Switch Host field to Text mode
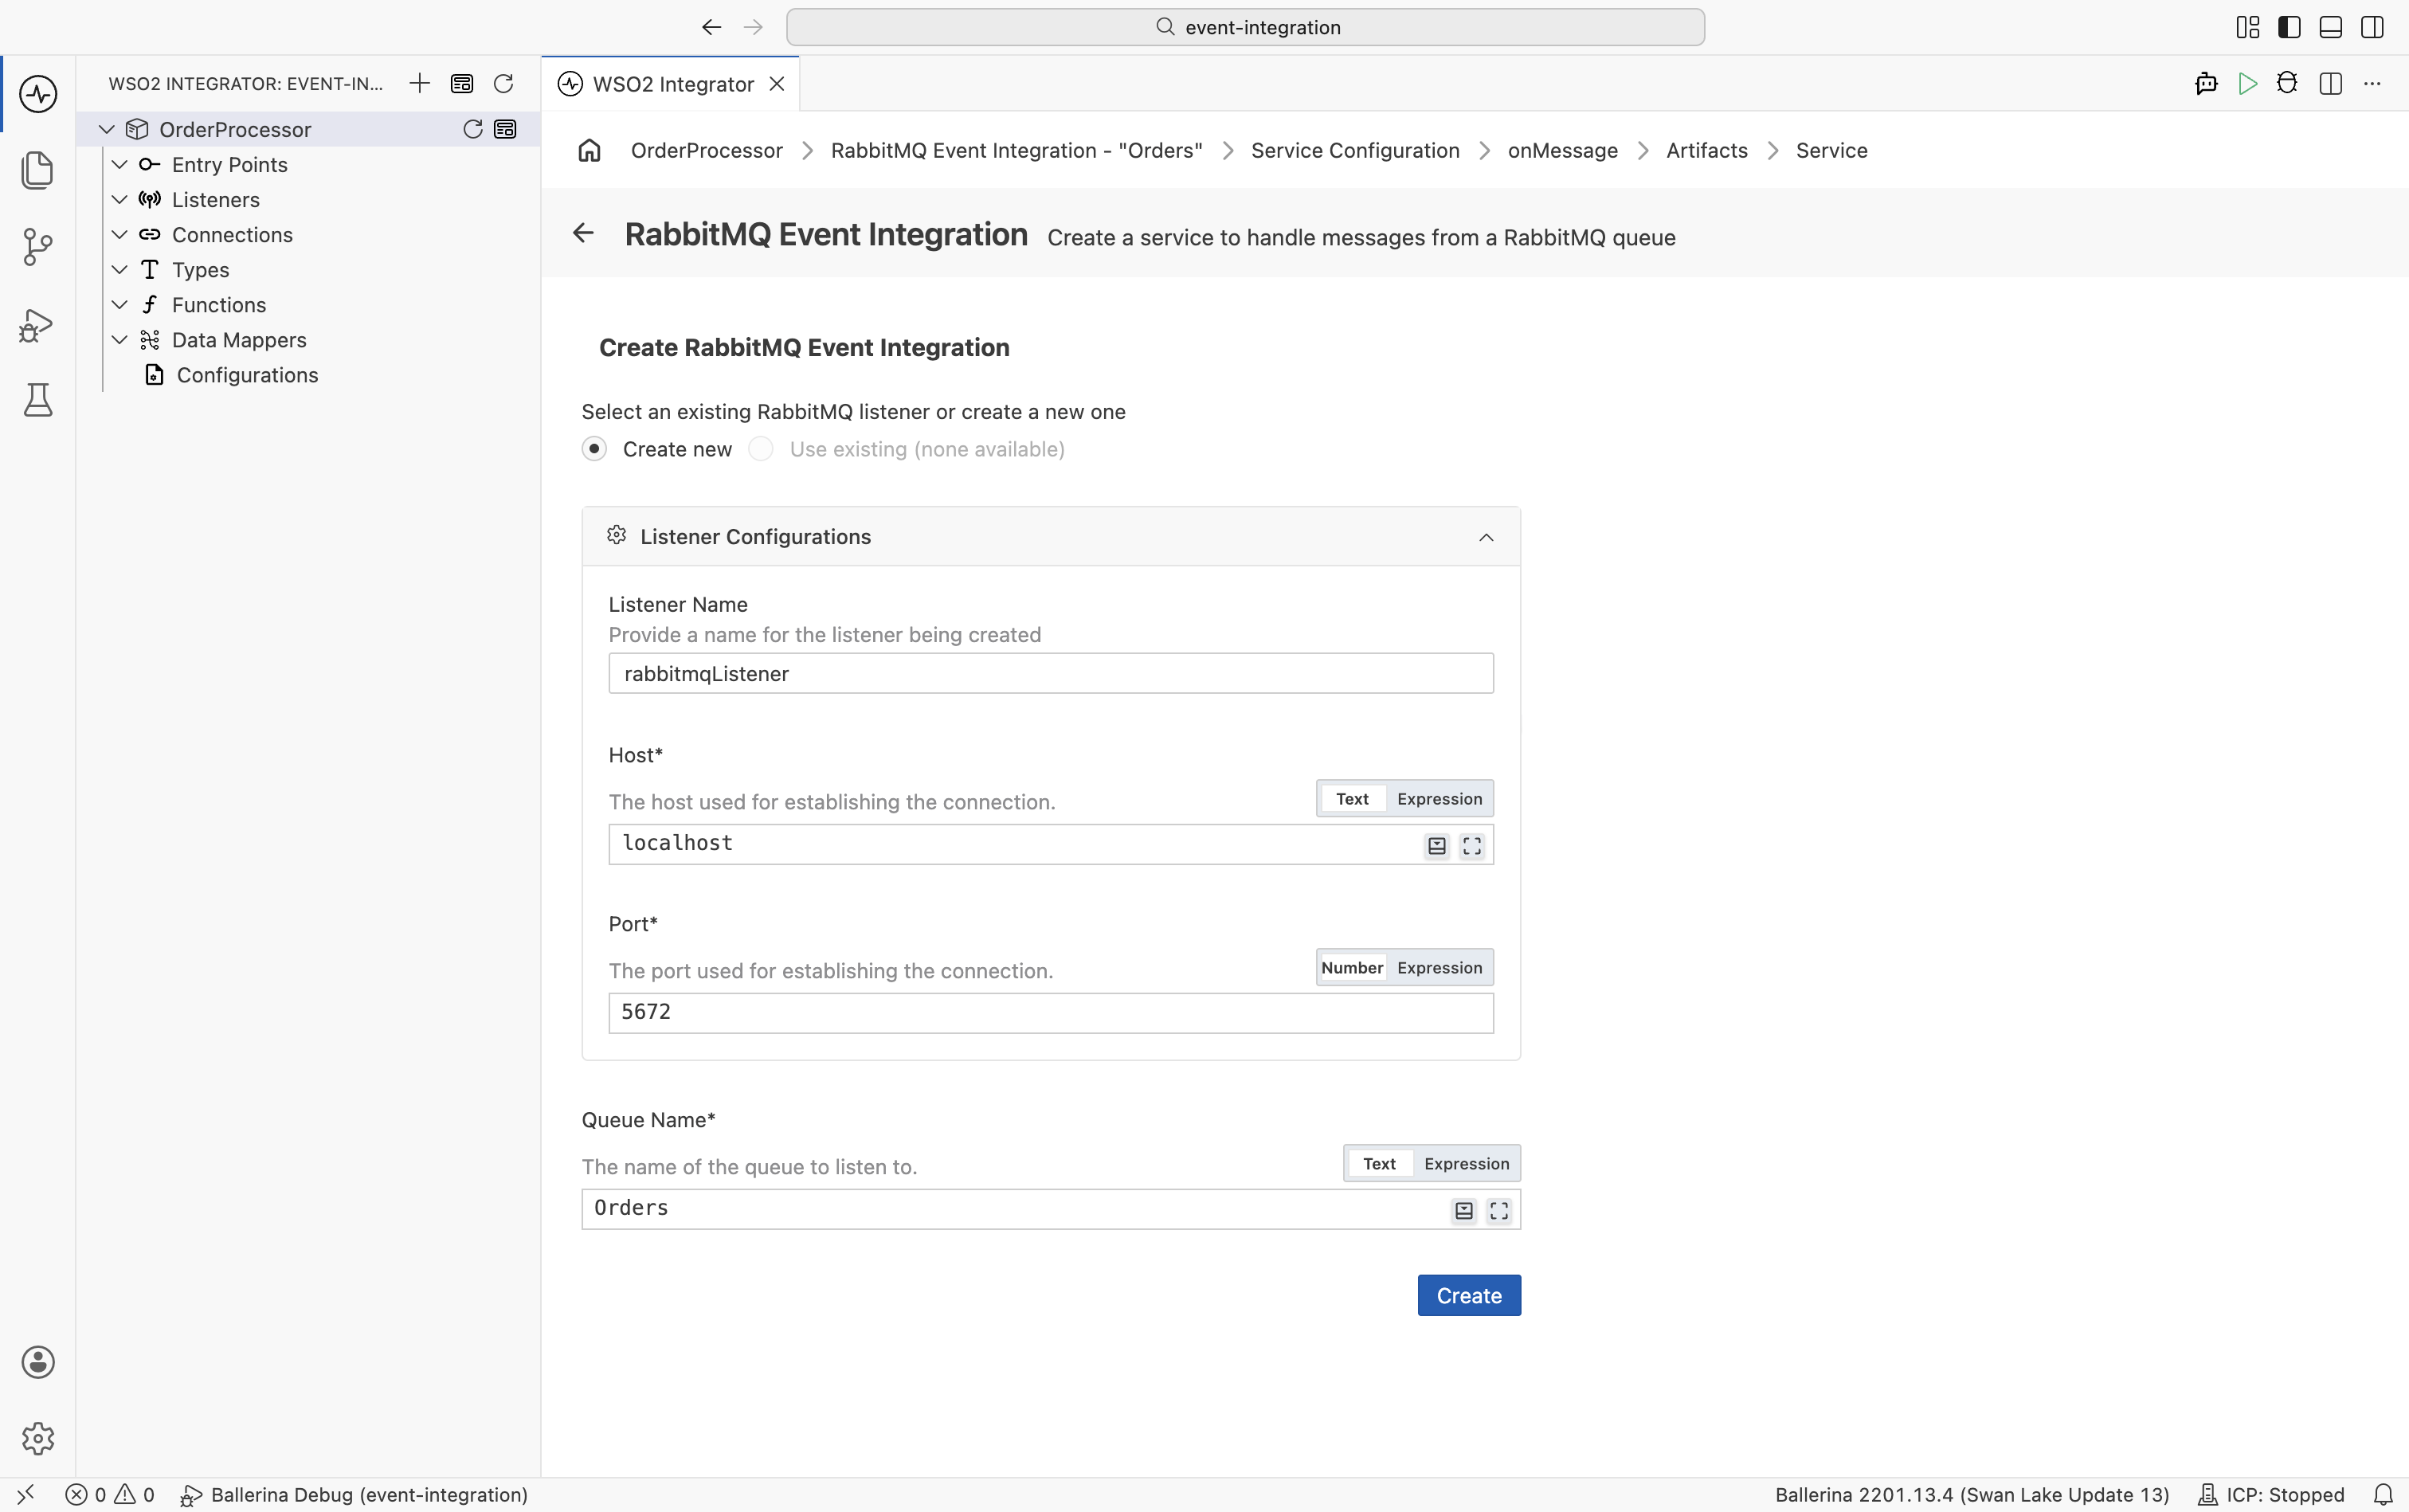The height and width of the screenshot is (1512, 2409). coord(1352,799)
